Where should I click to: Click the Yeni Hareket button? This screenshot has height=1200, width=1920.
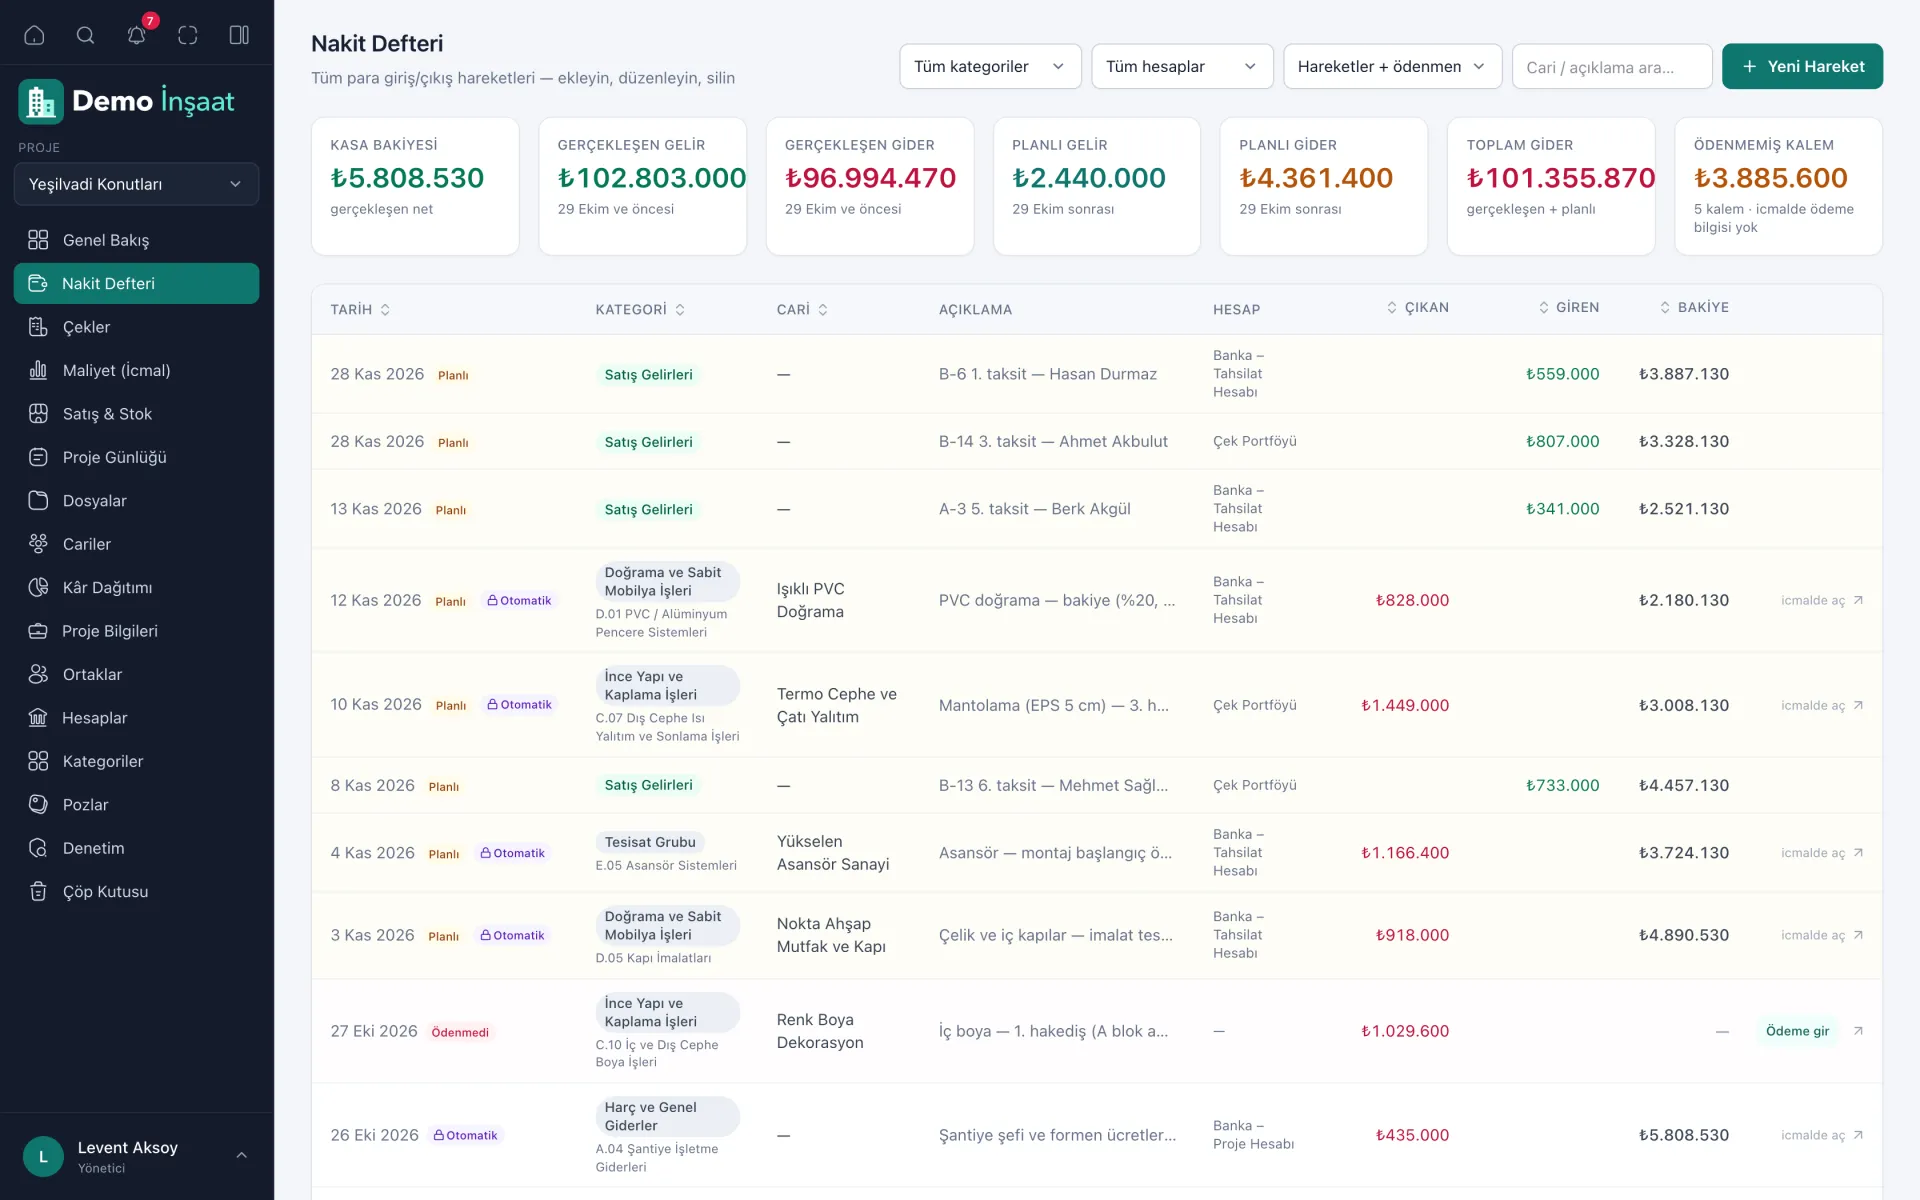(1802, 66)
